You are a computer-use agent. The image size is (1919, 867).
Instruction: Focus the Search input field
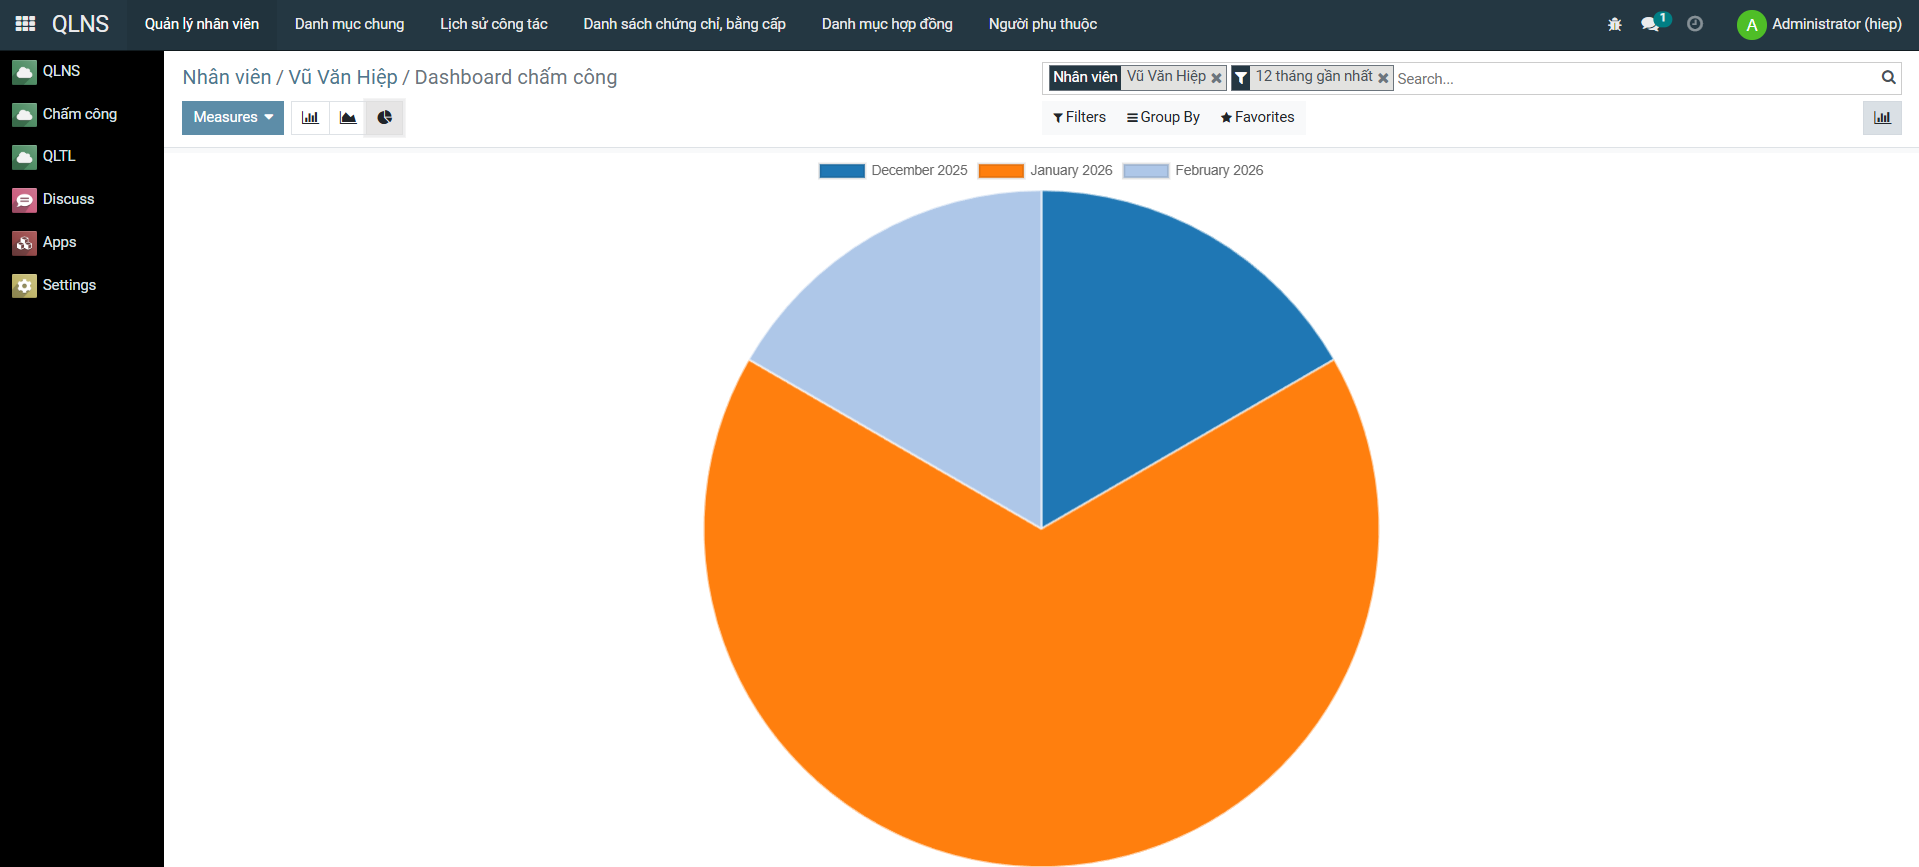pyautogui.click(x=1636, y=79)
